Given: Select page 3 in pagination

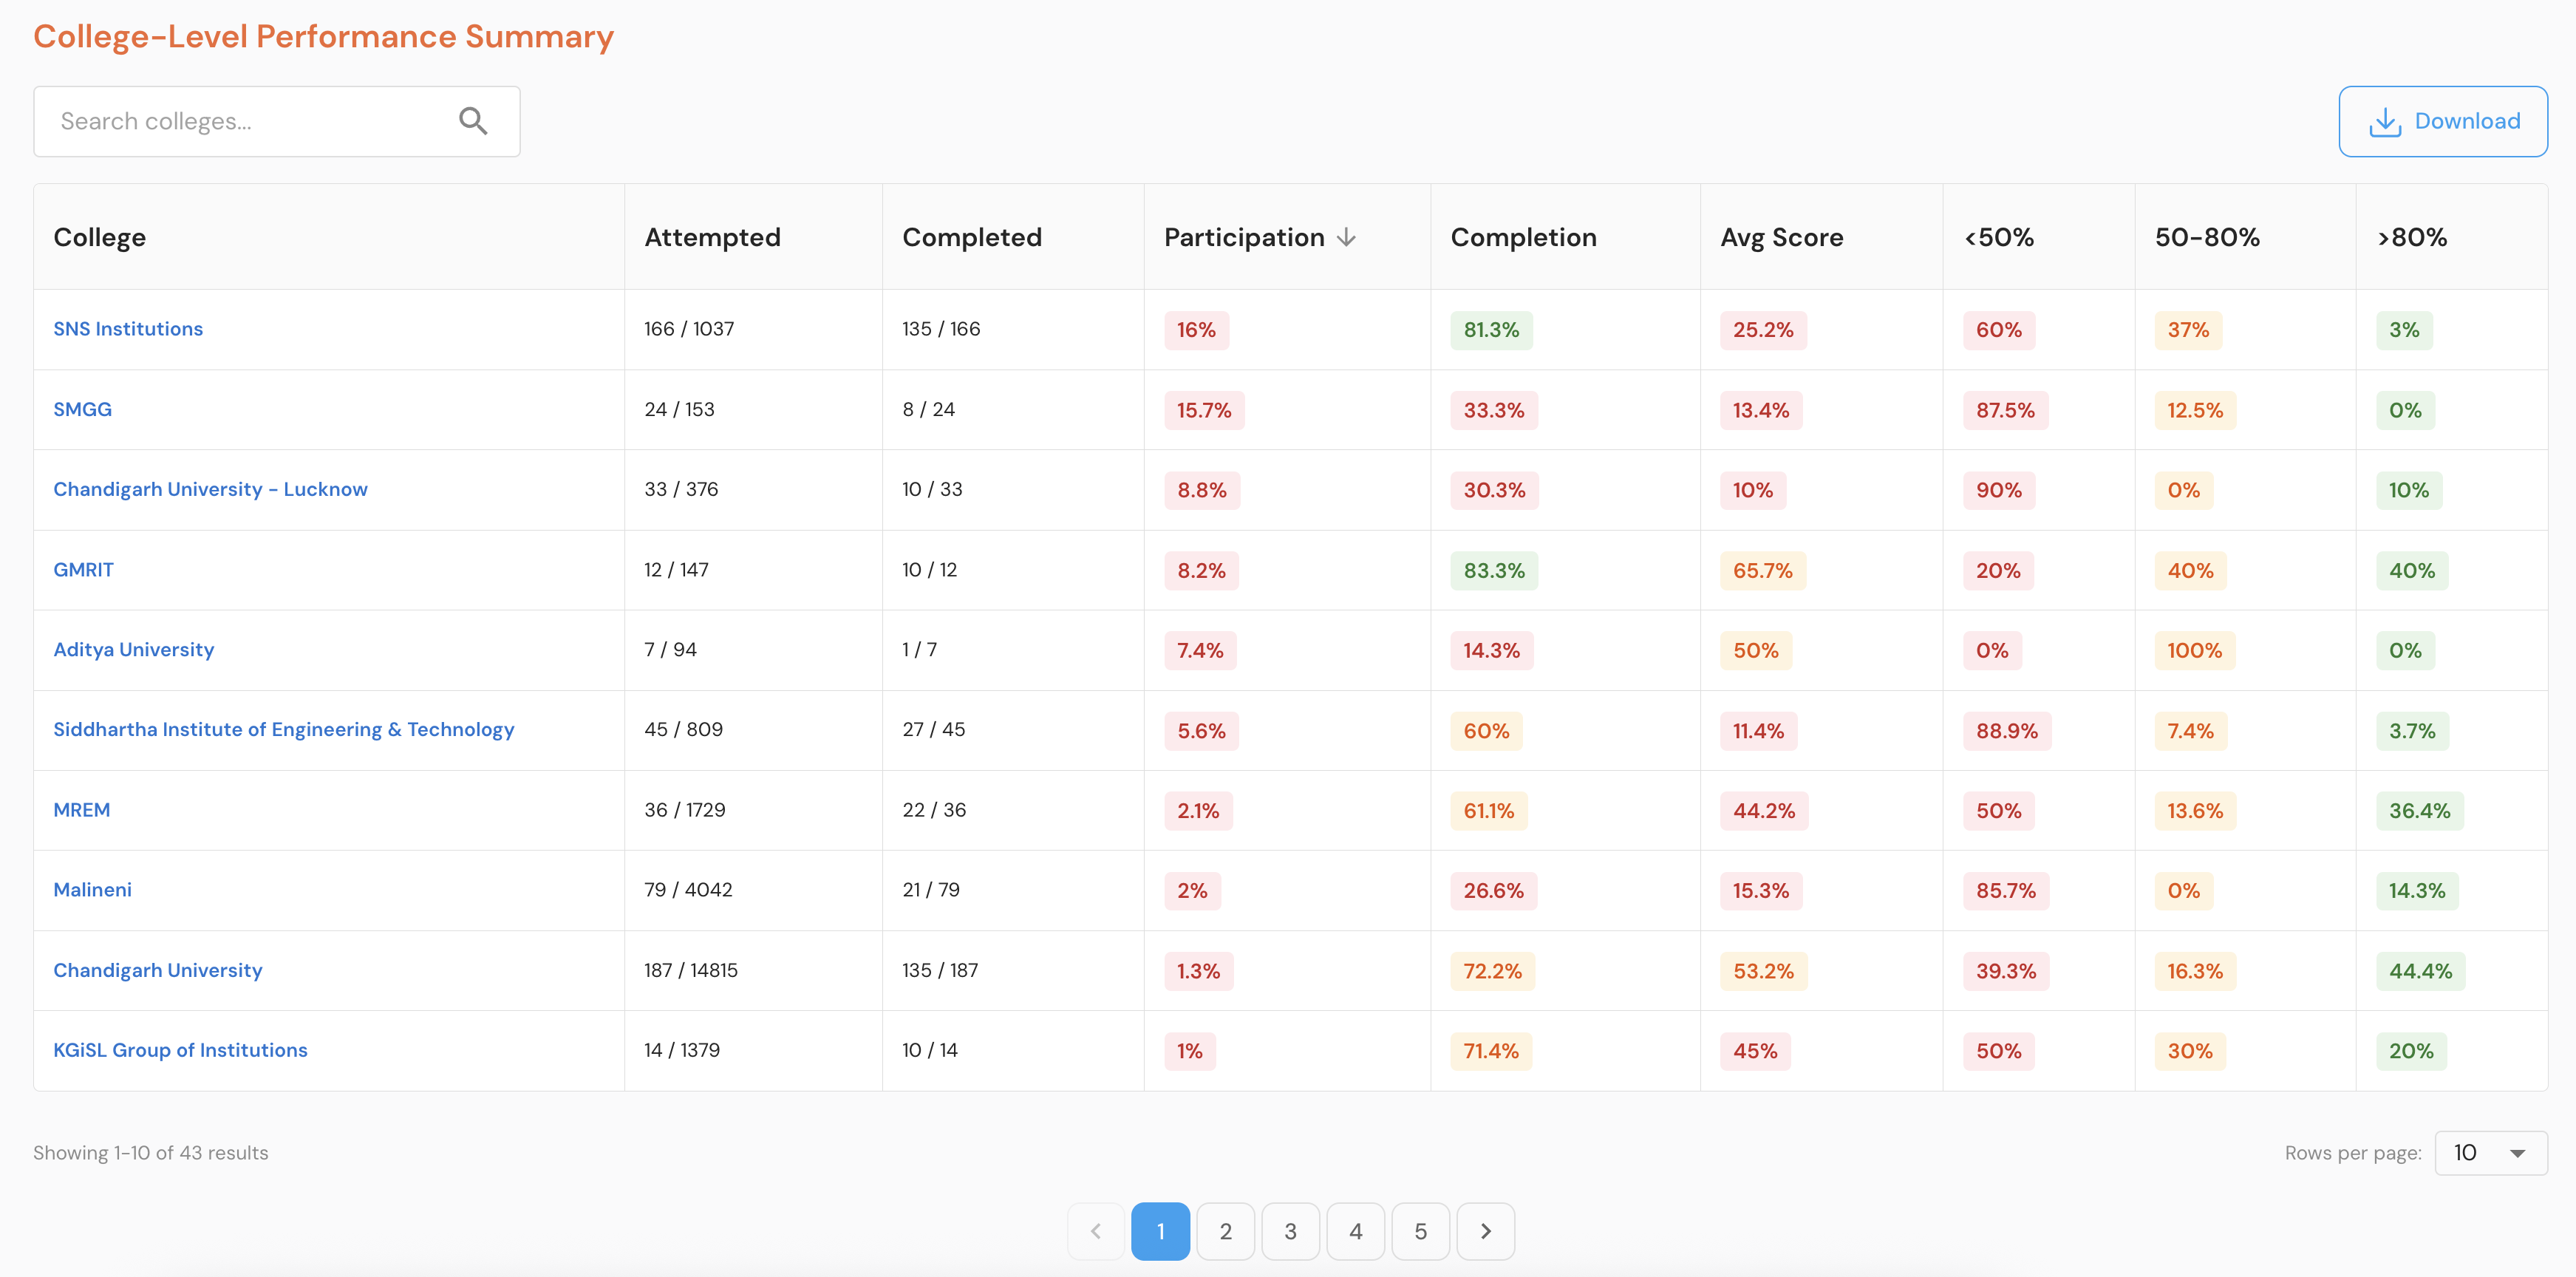Looking at the screenshot, I should tap(1290, 1231).
